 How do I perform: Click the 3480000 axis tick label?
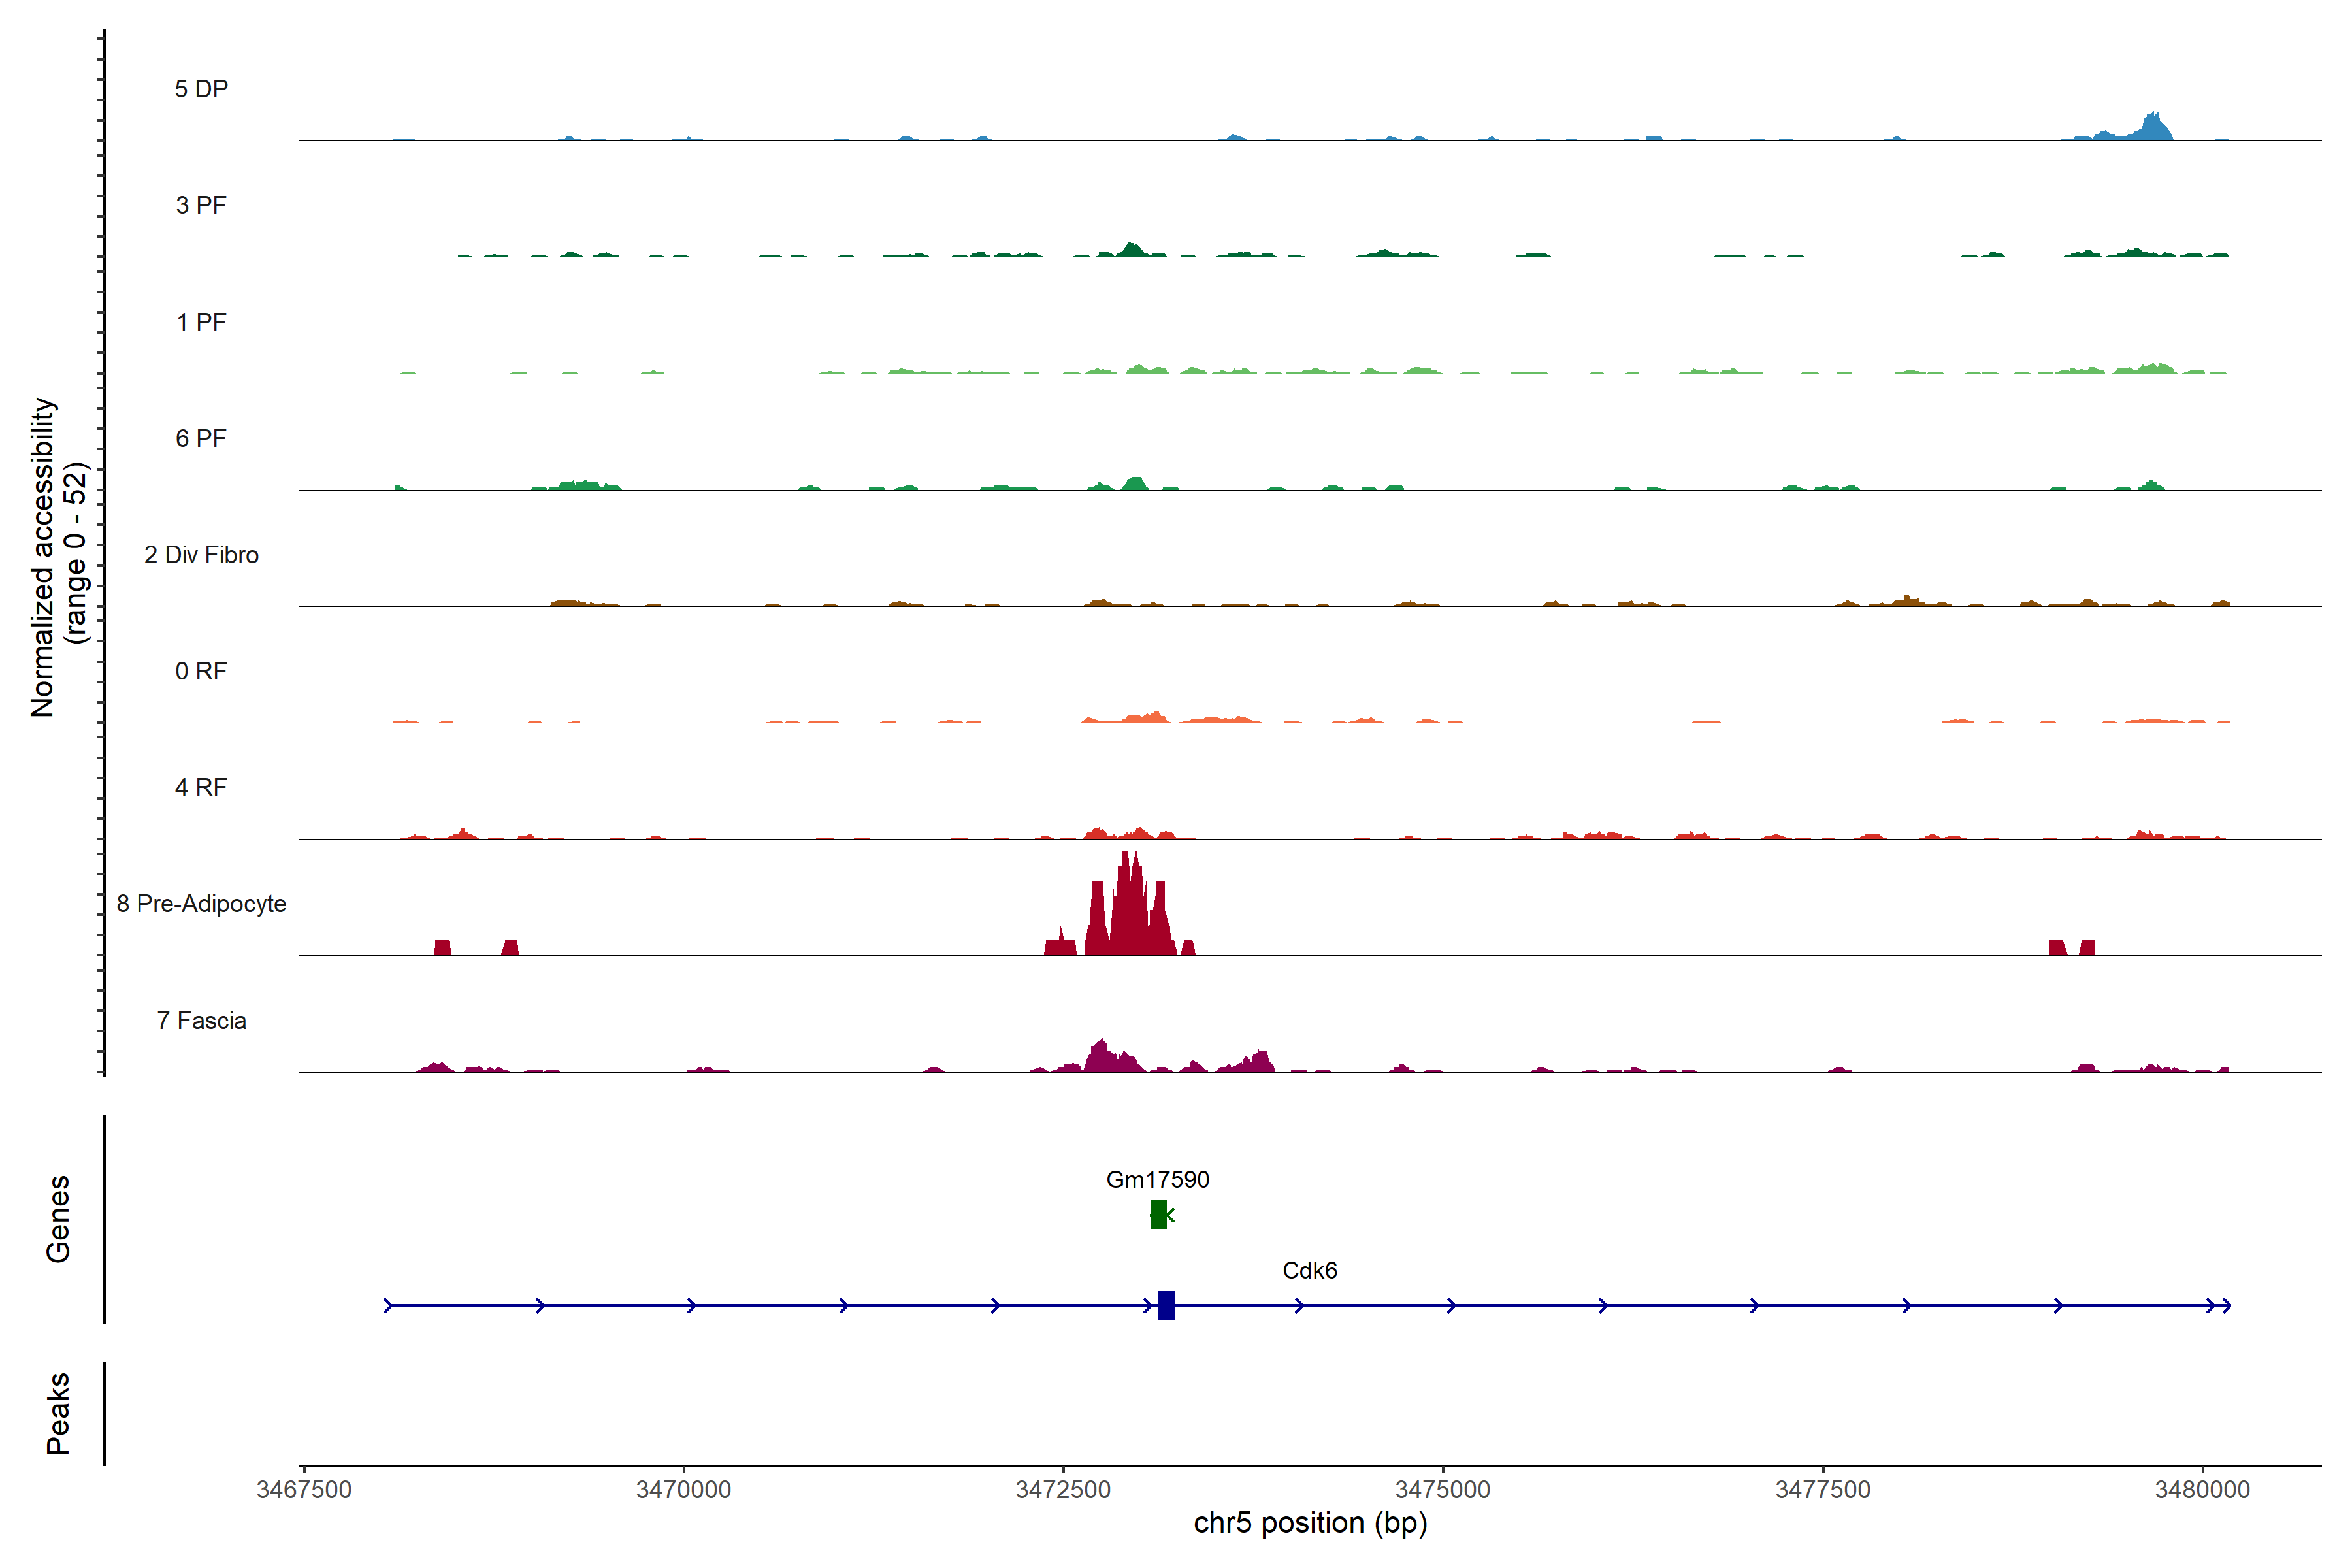pyautogui.click(x=2202, y=1489)
